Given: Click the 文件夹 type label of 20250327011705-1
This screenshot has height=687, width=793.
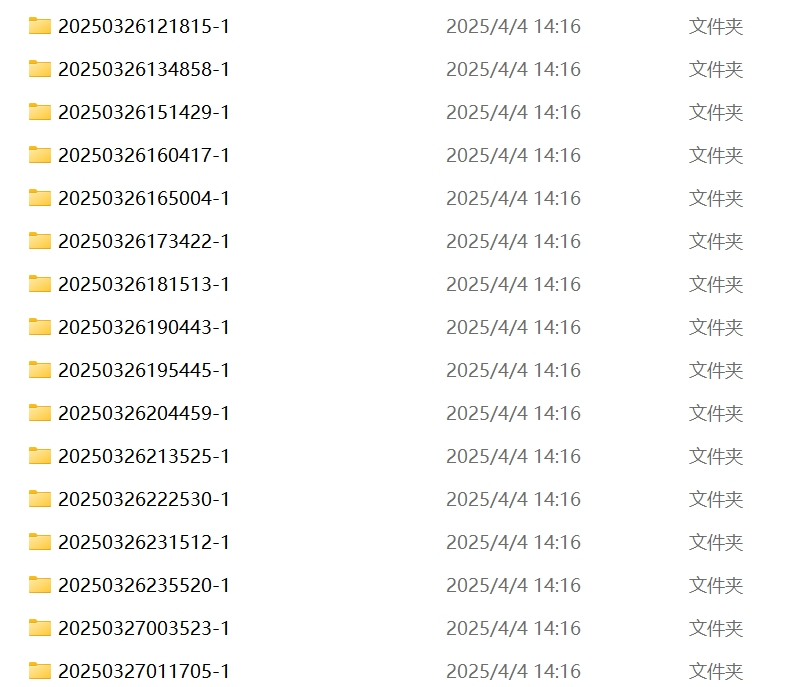Looking at the screenshot, I should coord(716,671).
